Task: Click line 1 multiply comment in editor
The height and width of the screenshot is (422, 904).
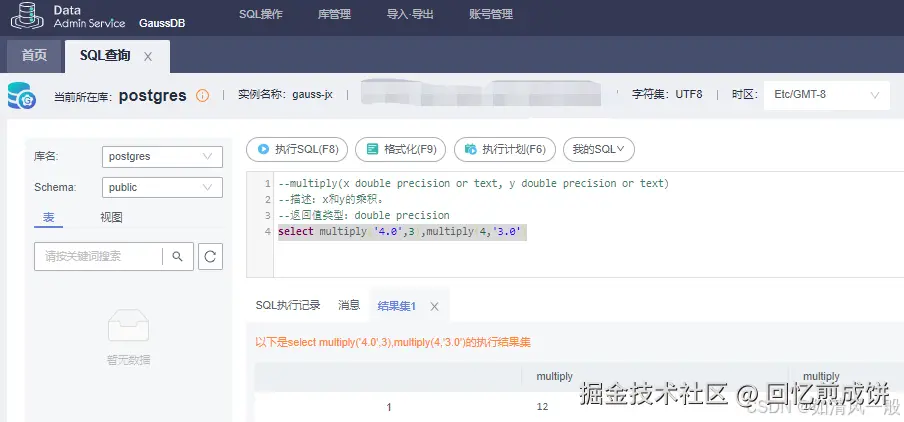Action: (x=473, y=183)
